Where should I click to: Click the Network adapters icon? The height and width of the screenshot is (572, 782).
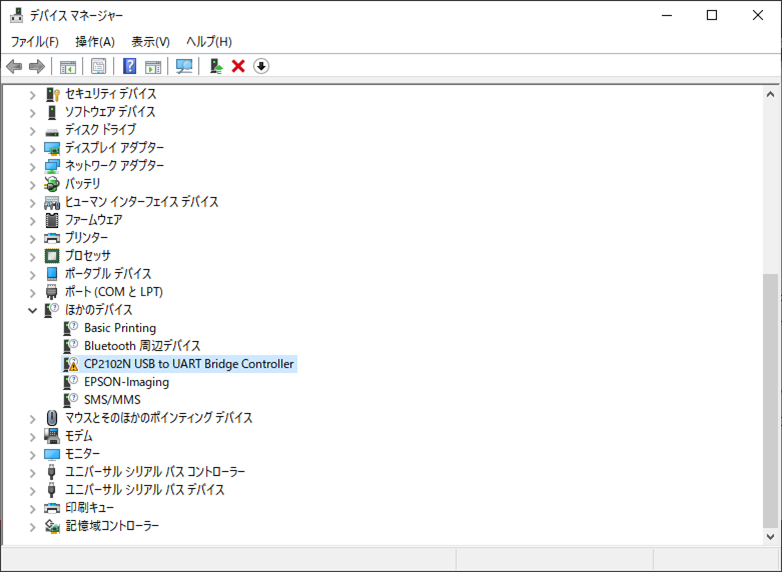tap(52, 166)
